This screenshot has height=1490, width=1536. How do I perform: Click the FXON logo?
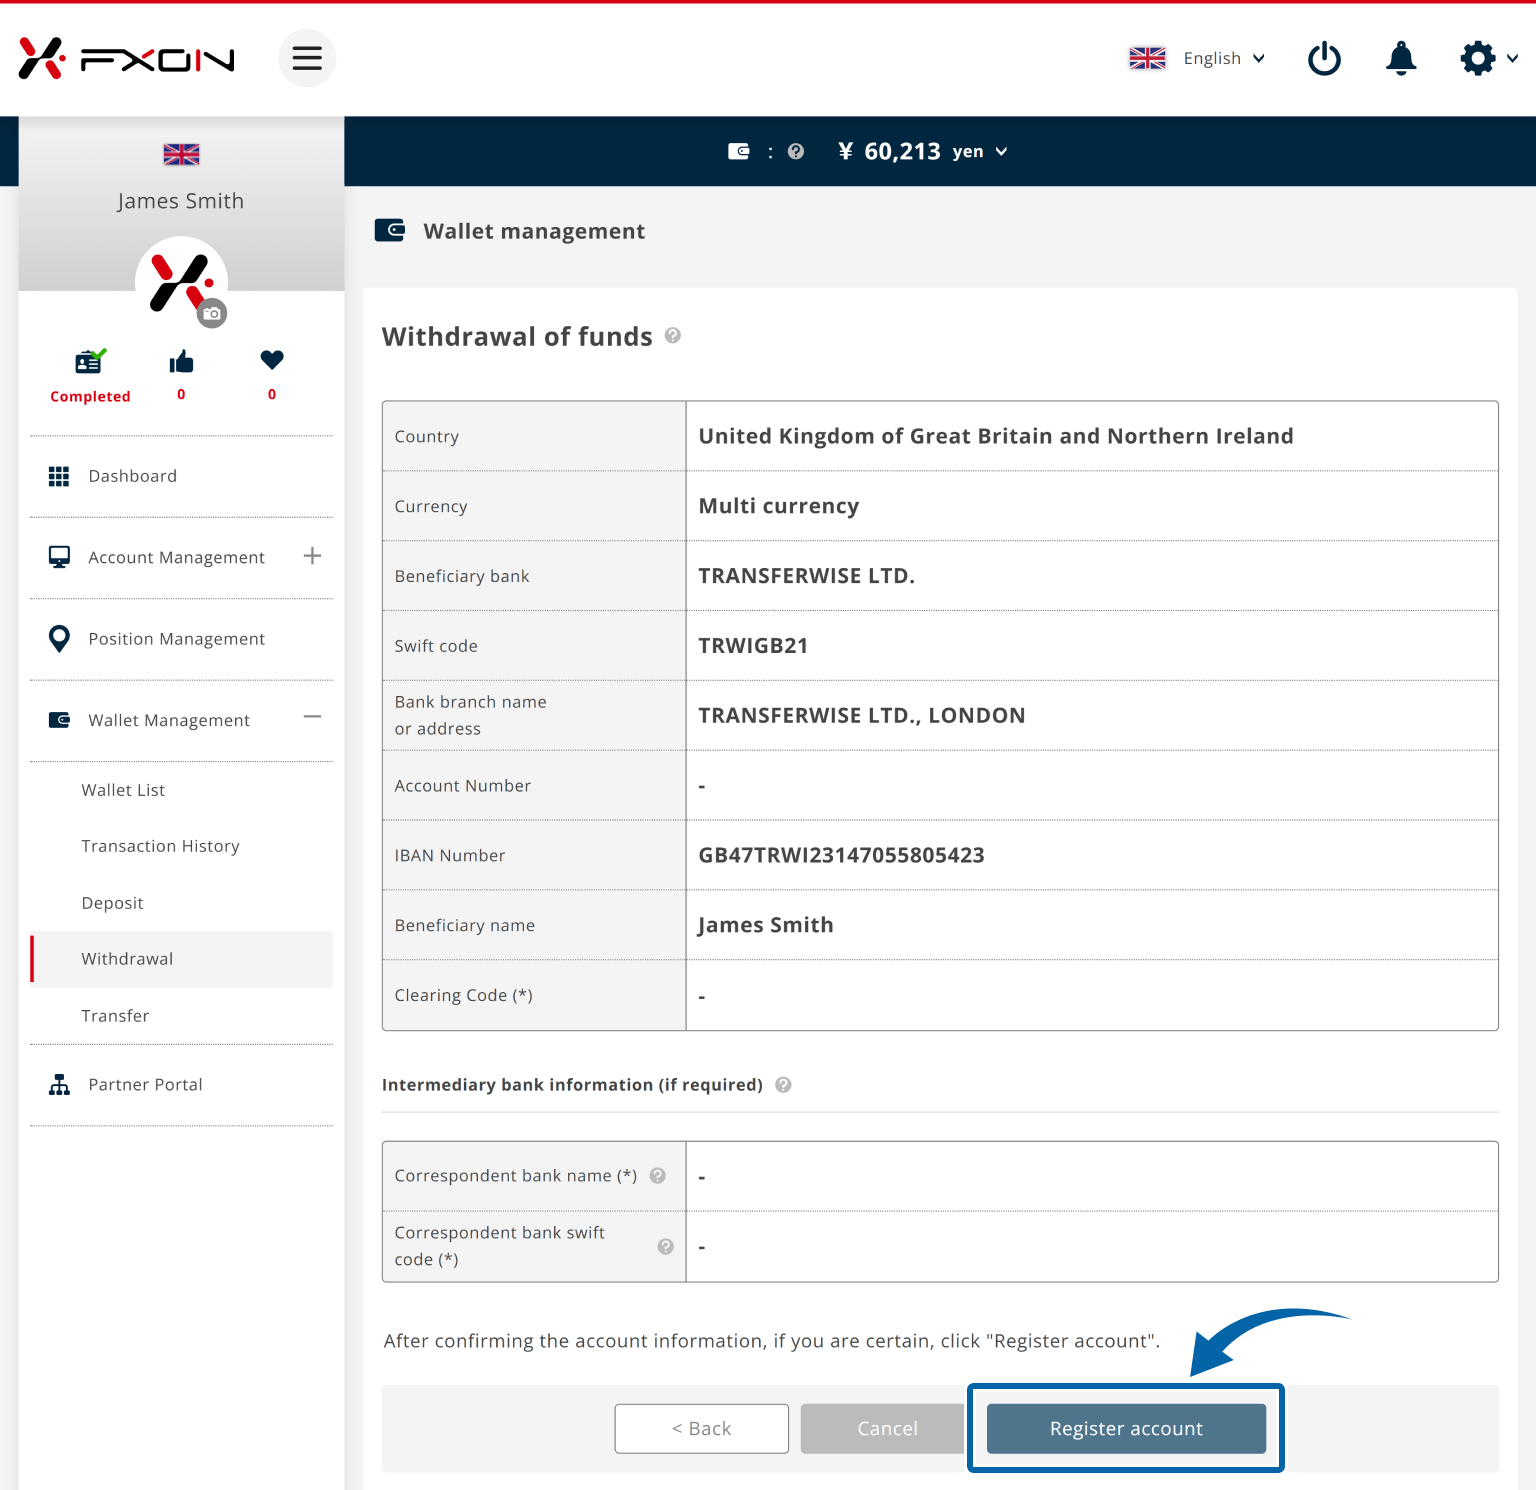pos(127,58)
